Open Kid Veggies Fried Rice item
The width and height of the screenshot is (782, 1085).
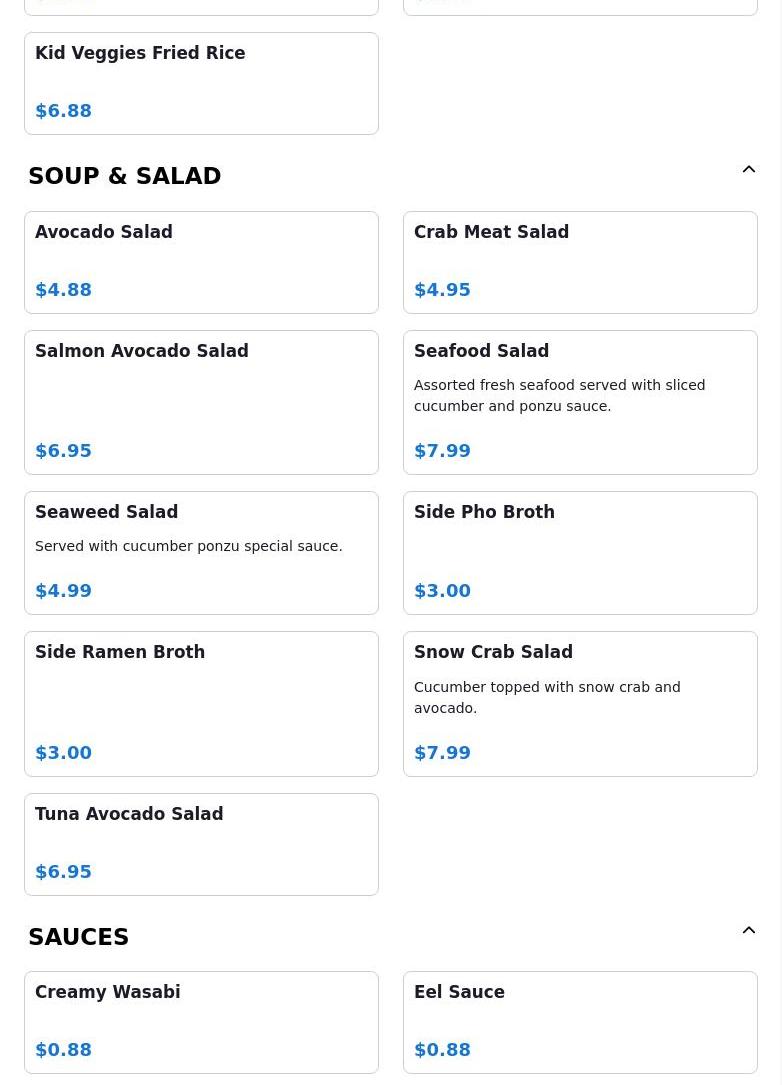point(201,83)
